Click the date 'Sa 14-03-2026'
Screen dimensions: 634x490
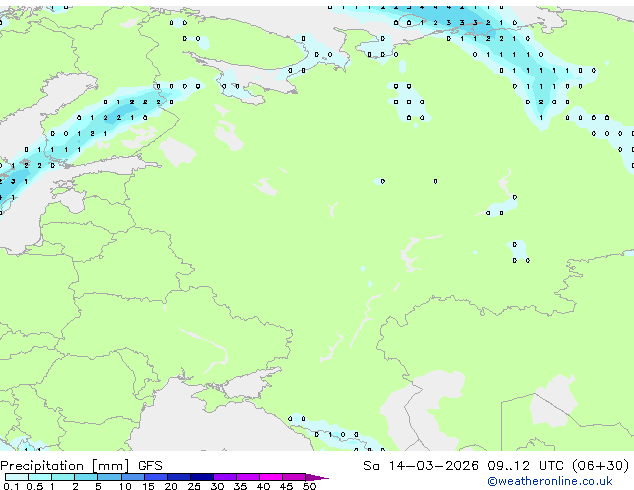421,466
